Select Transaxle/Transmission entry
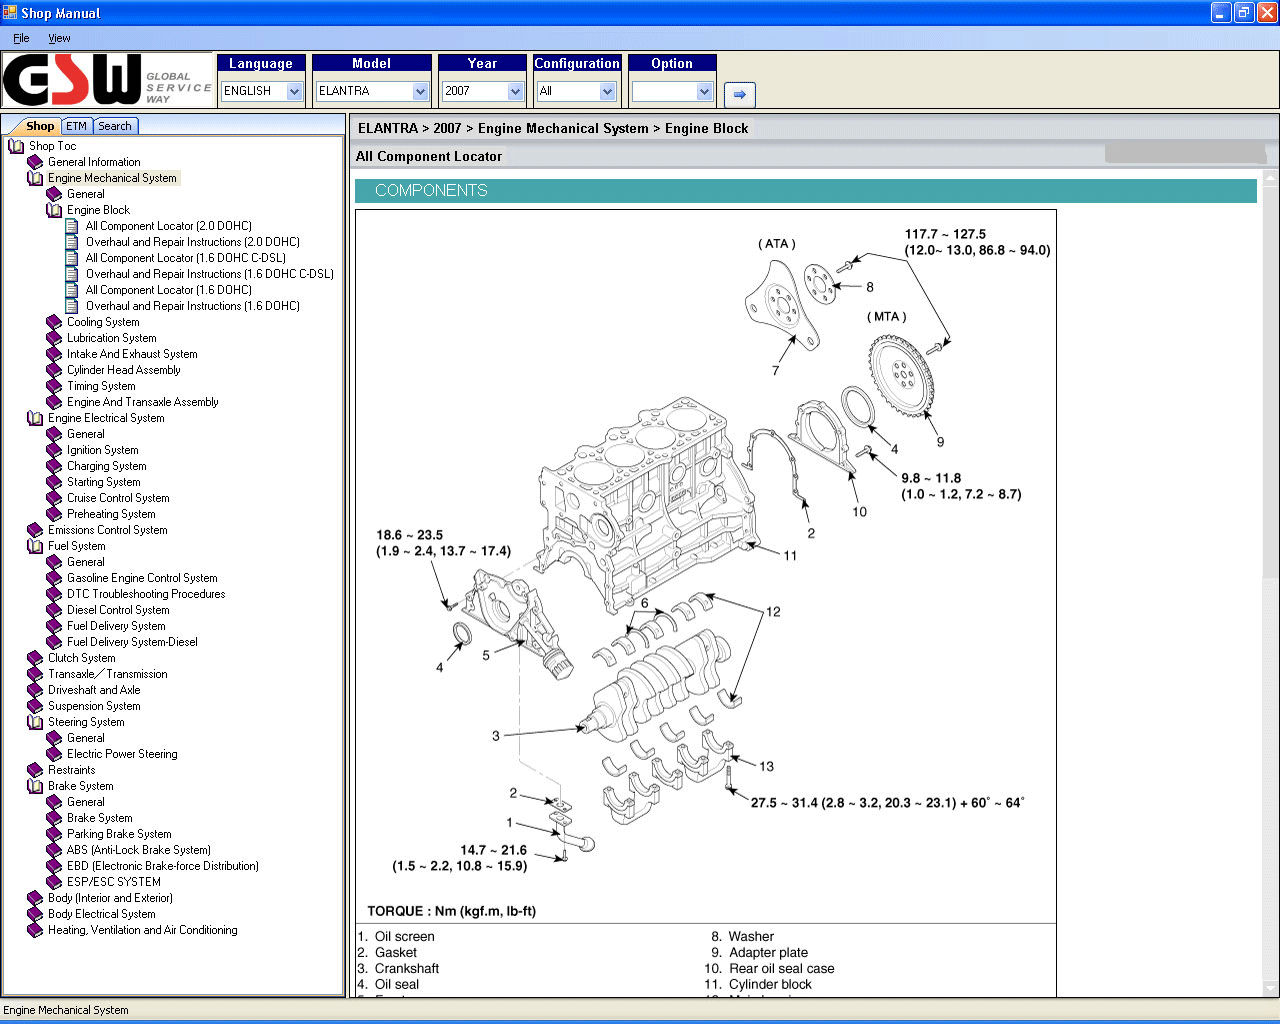The image size is (1280, 1024). point(108,674)
